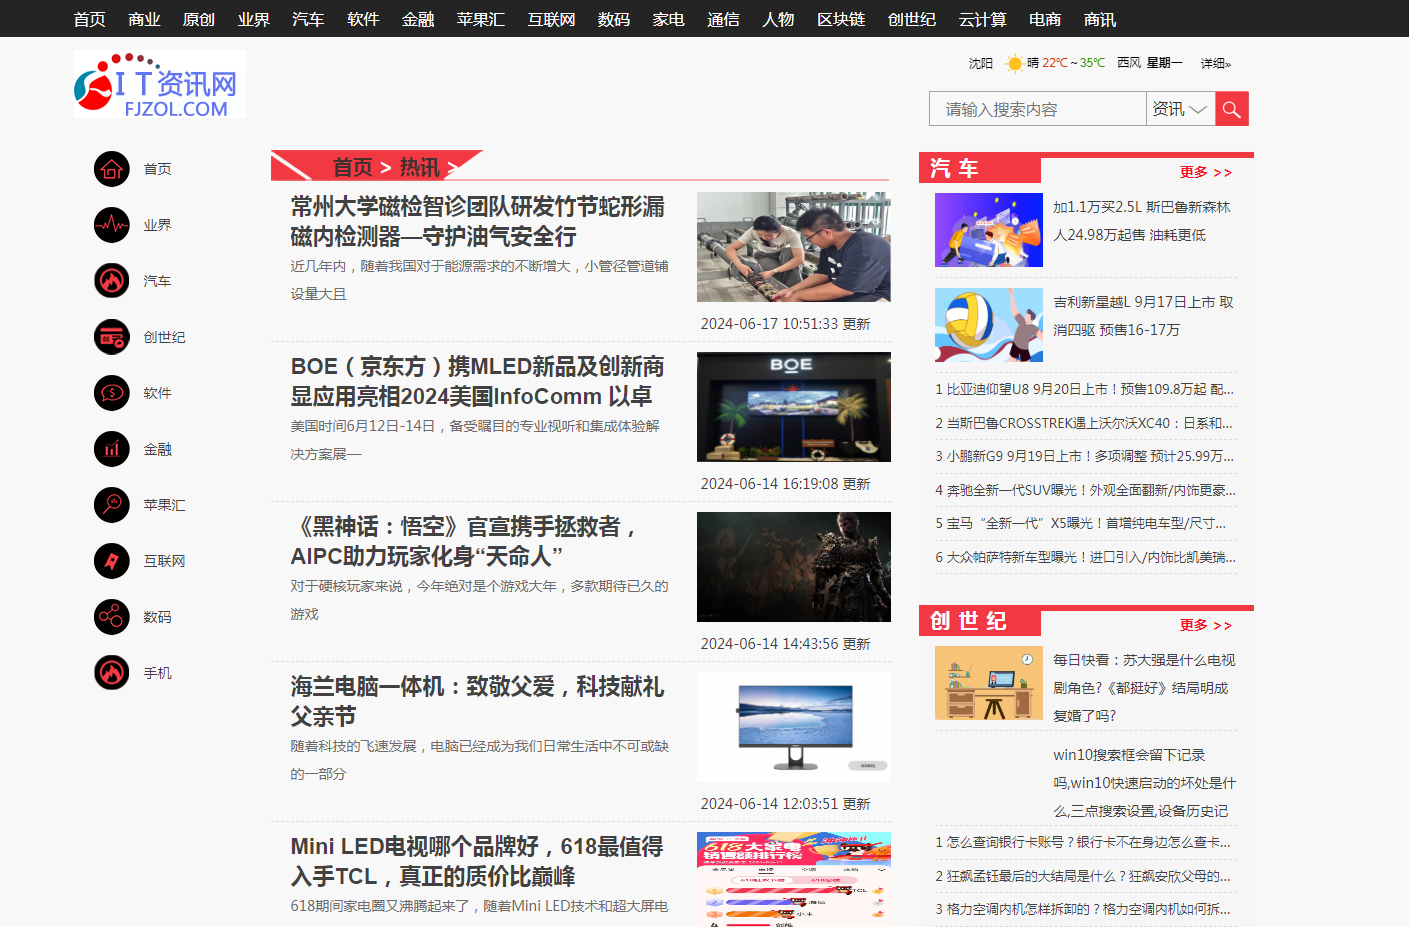The height and width of the screenshot is (927, 1409).
Task: Open 互联网 in the top navigation bar
Action: coord(552,19)
